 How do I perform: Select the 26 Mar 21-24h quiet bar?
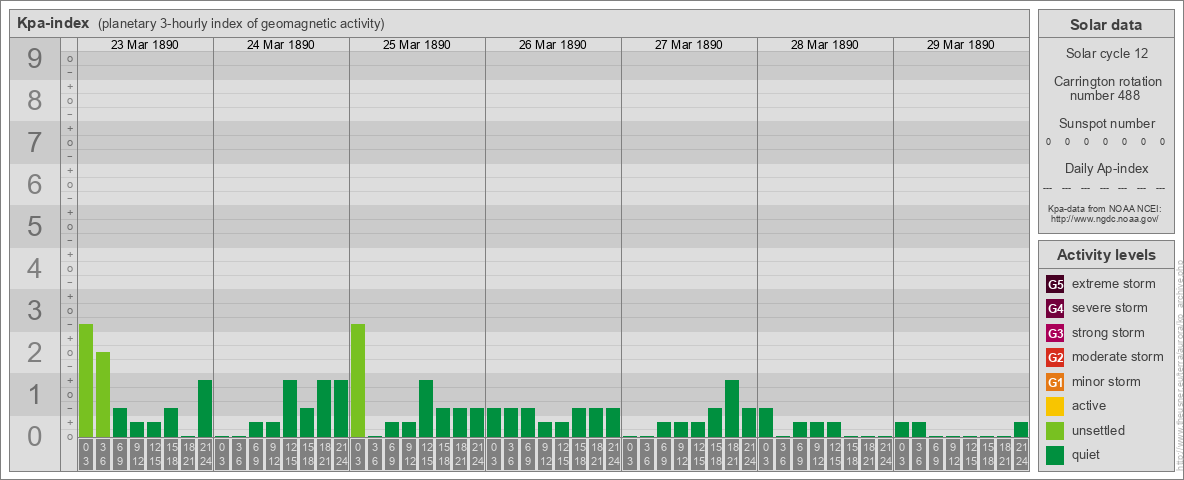click(x=612, y=423)
